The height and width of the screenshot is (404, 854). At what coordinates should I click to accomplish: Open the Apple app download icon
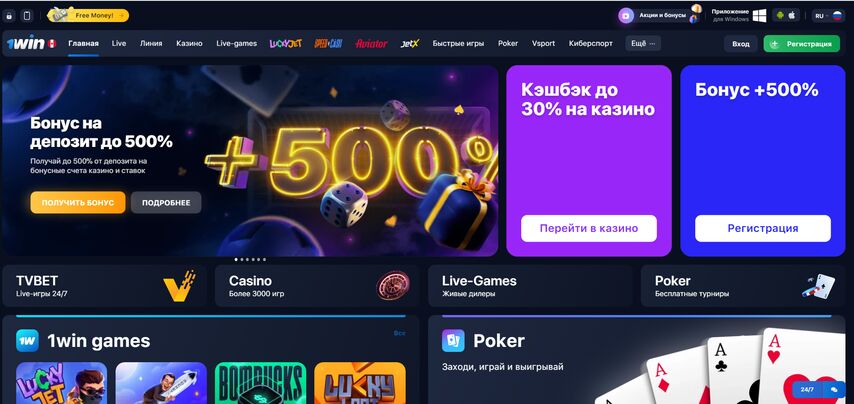click(792, 15)
